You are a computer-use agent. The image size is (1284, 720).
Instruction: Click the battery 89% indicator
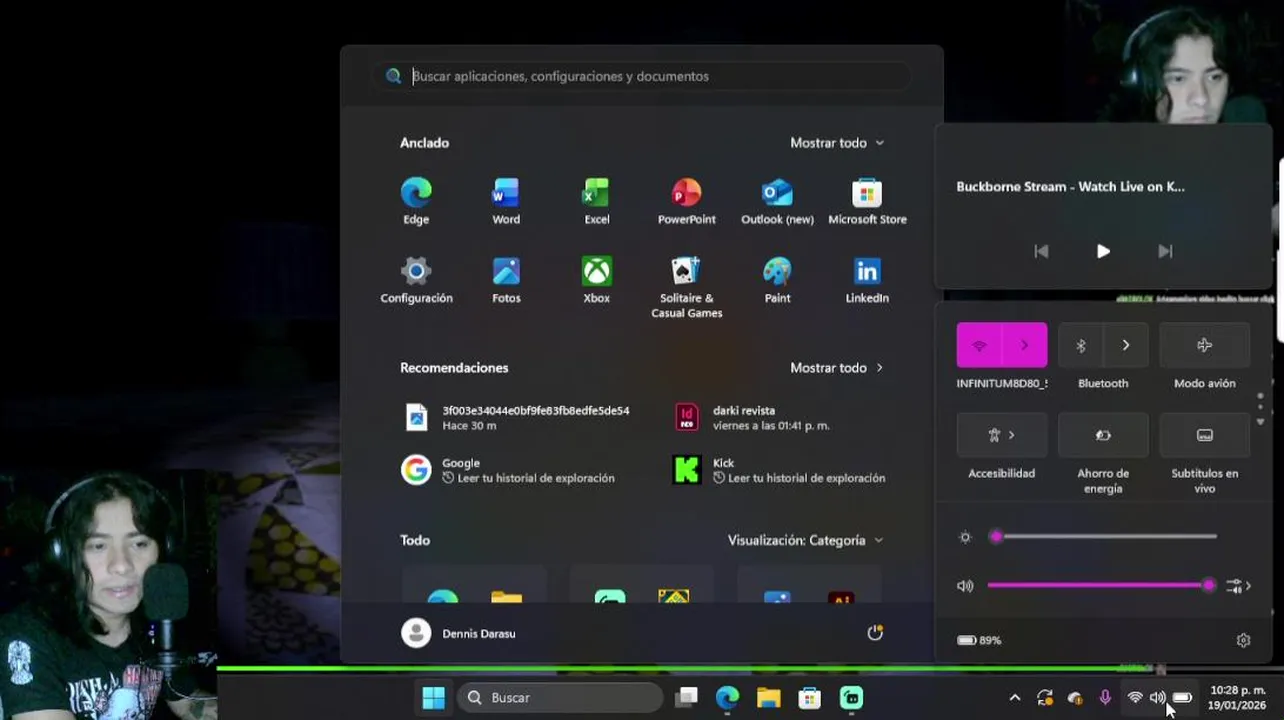click(x=979, y=640)
